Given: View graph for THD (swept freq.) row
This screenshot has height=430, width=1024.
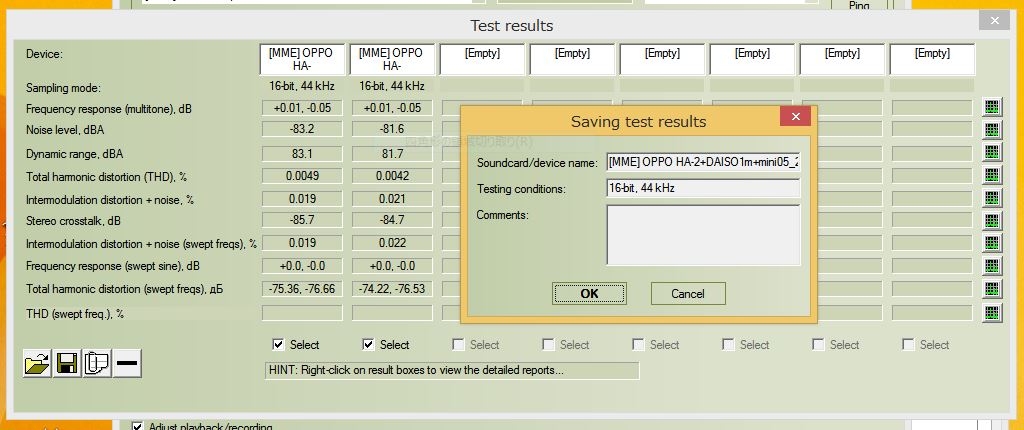Looking at the screenshot, I should pos(992,313).
